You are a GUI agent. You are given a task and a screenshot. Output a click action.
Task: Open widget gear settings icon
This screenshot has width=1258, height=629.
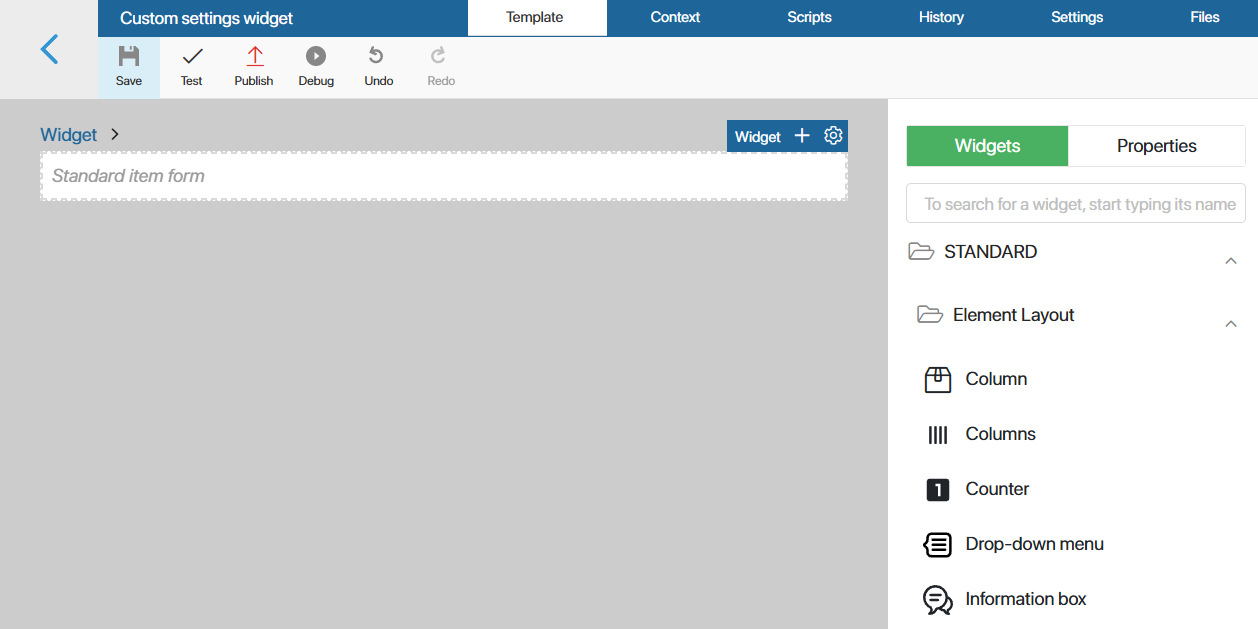pos(833,136)
